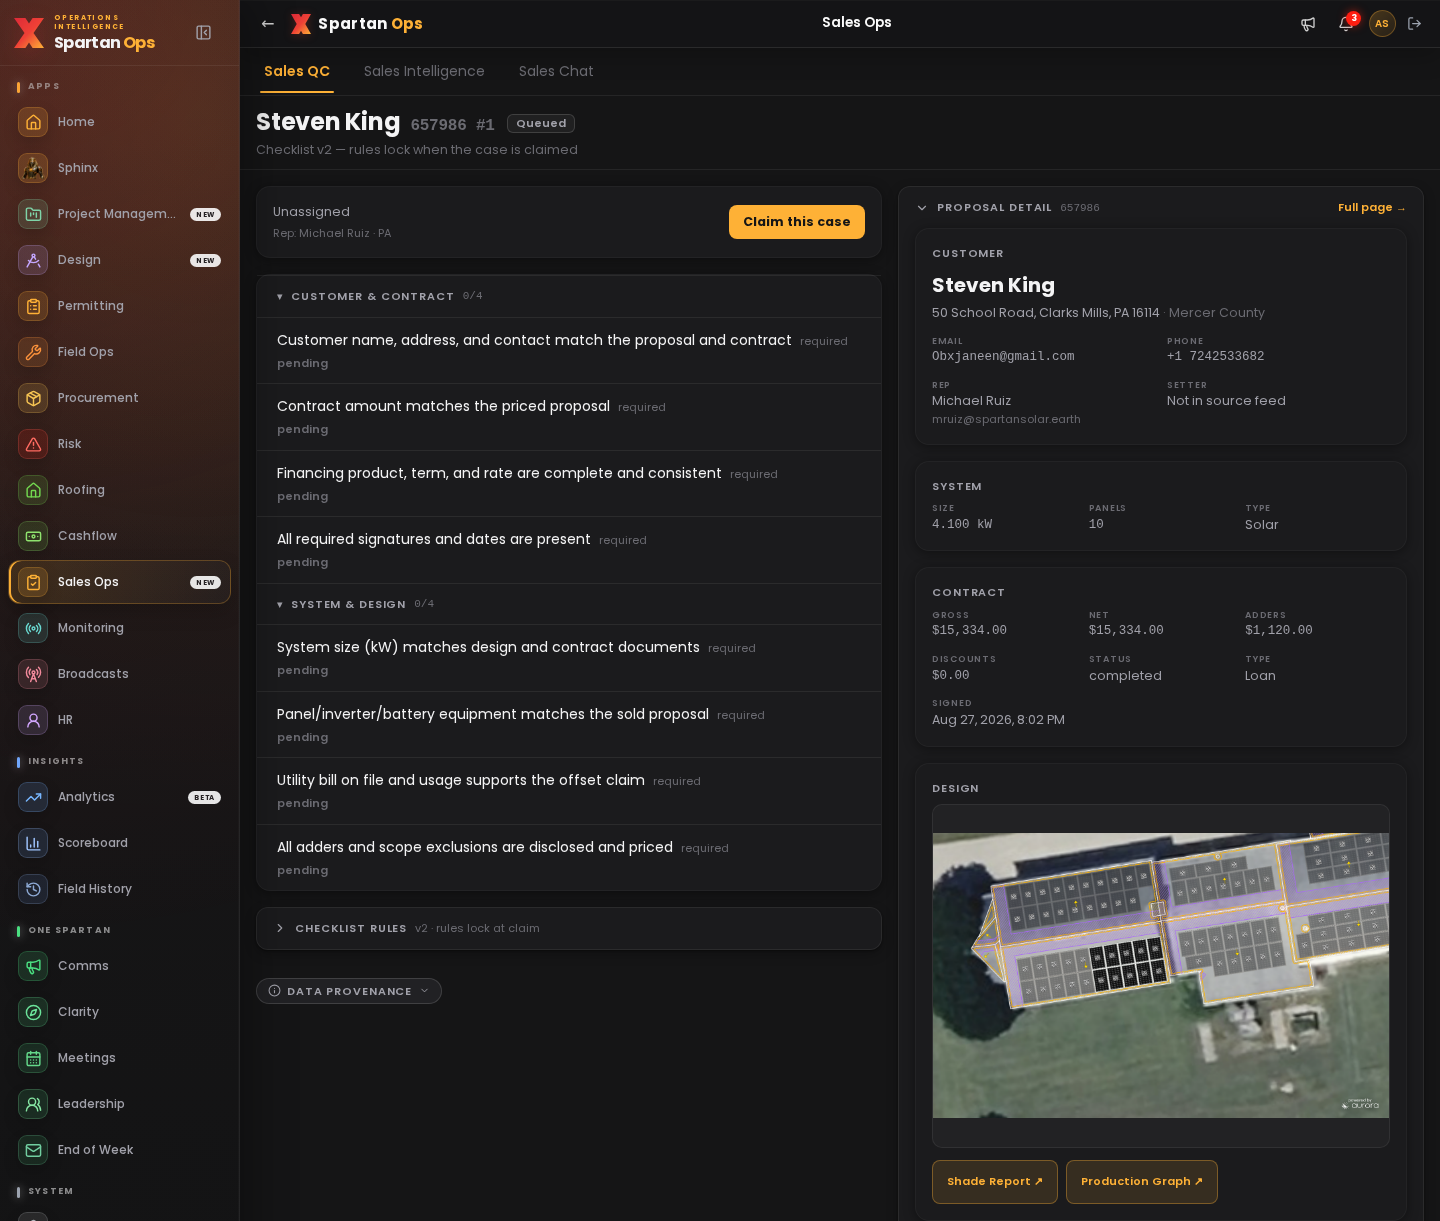This screenshot has height=1221, width=1440.
Task: Switch to the Sales QC tab
Action: click(297, 72)
